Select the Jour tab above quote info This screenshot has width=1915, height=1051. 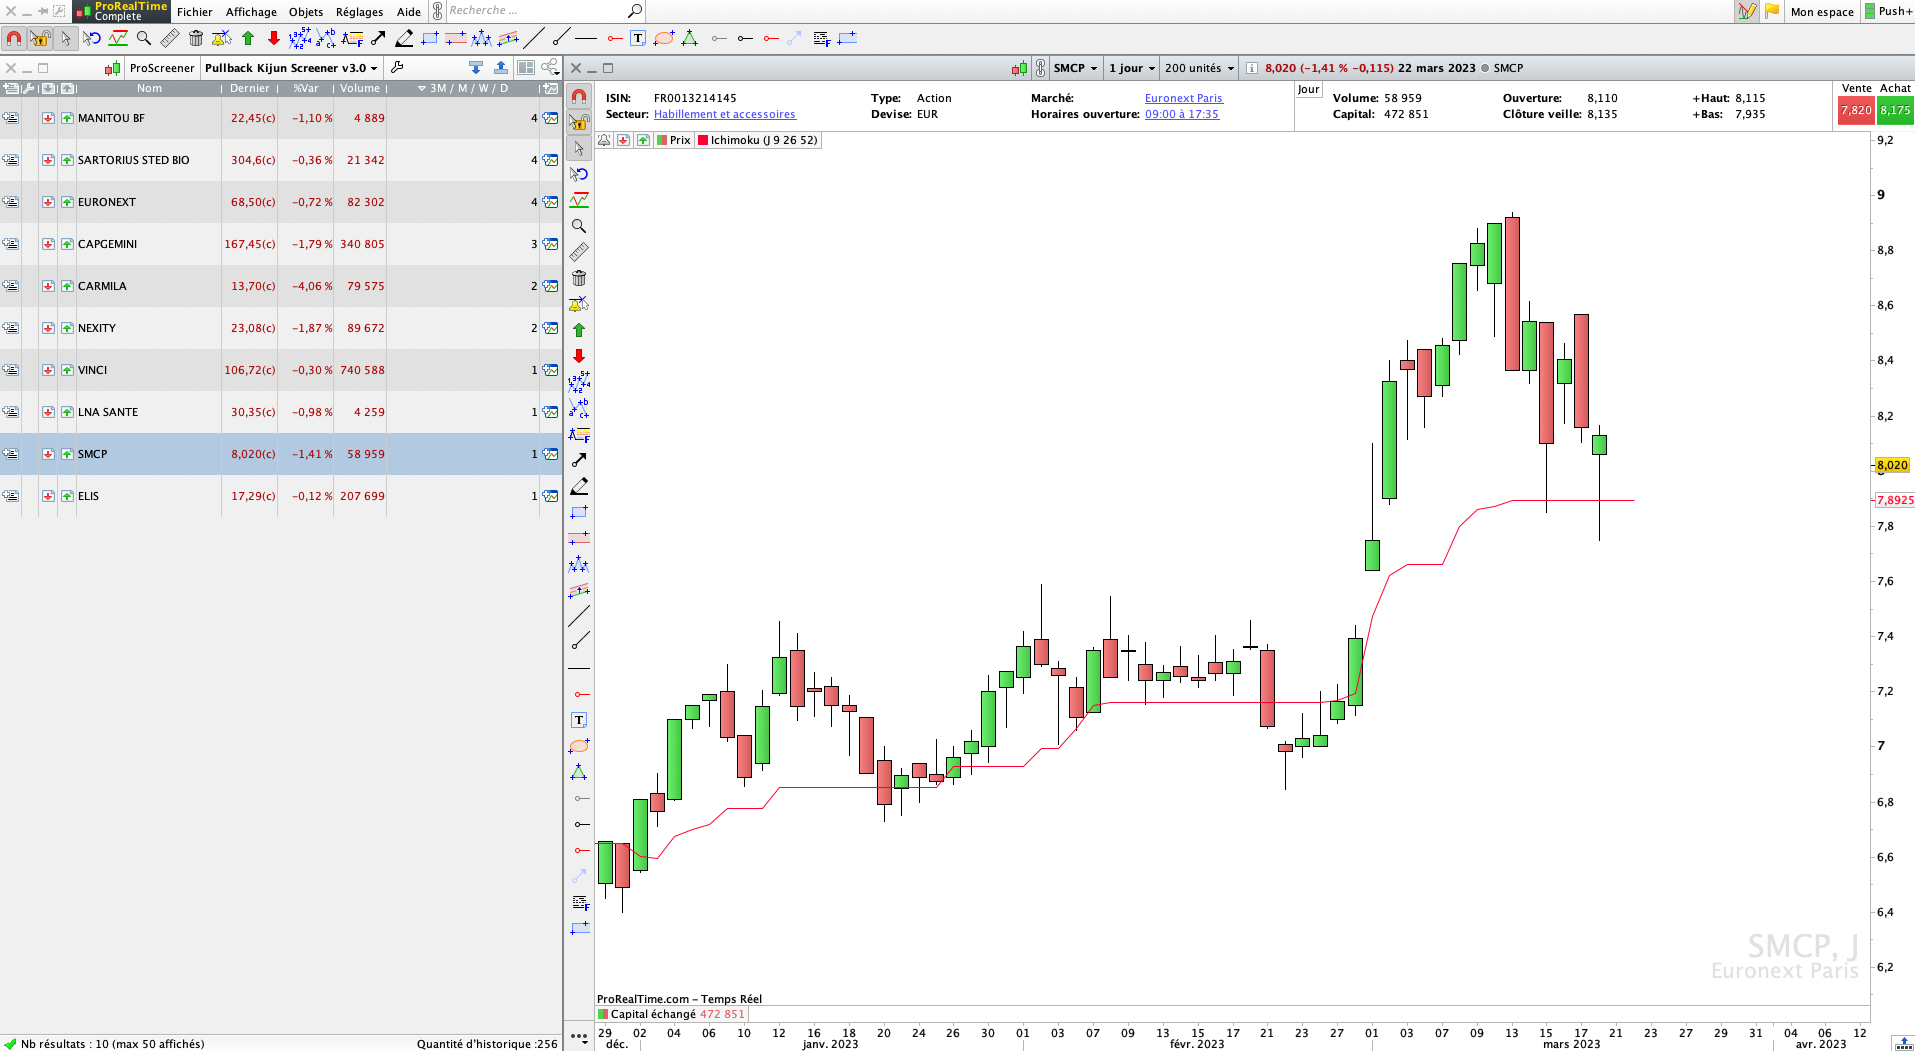click(x=1308, y=89)
